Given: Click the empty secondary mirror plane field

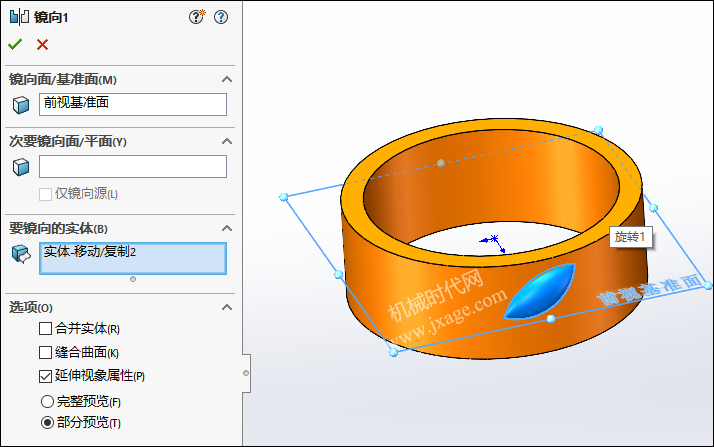Looking at the screenshot, I should pos(133,167).
